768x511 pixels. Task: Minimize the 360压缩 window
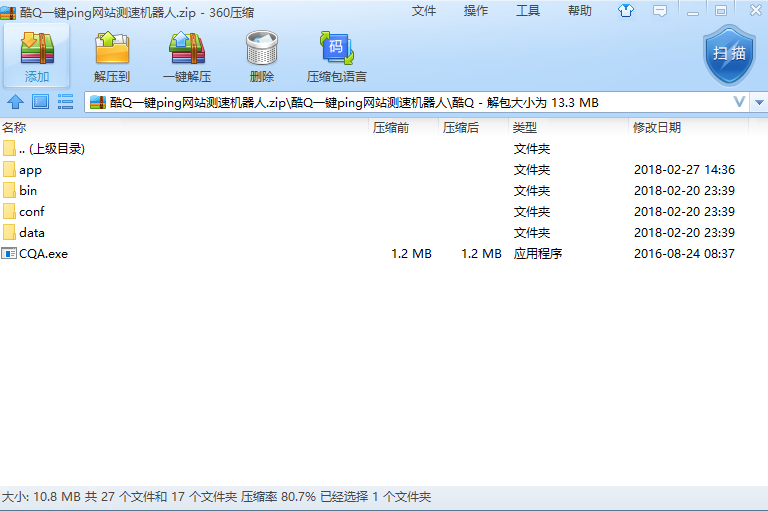click(693, 11)
